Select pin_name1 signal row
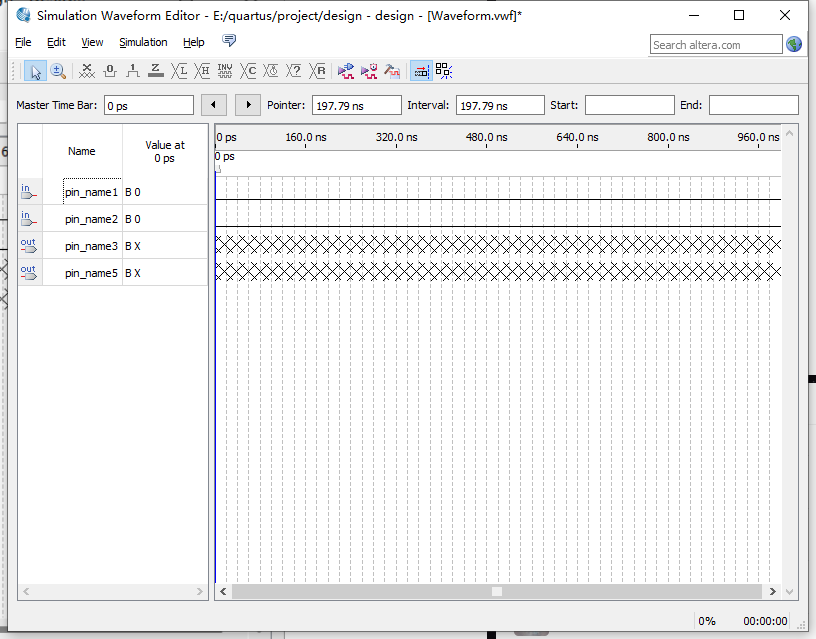The width and height of the screenshot is (816, 639). click(x=113, y=191)
